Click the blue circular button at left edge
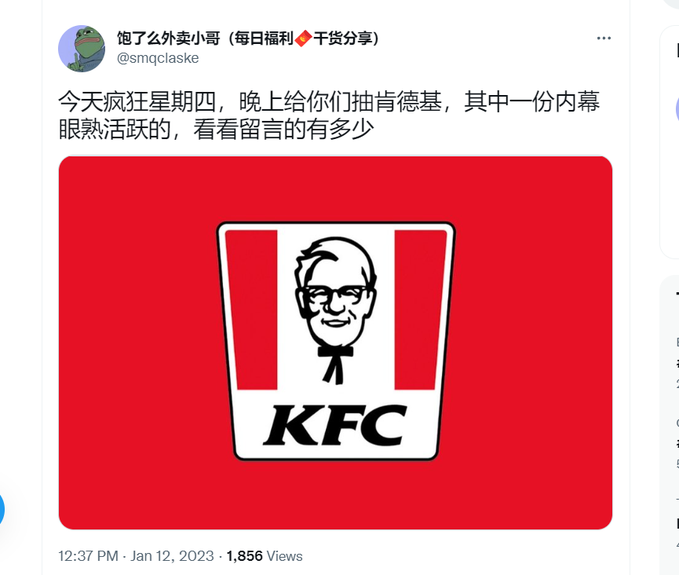This screenshot has width=679, height=575. point(1,509)
